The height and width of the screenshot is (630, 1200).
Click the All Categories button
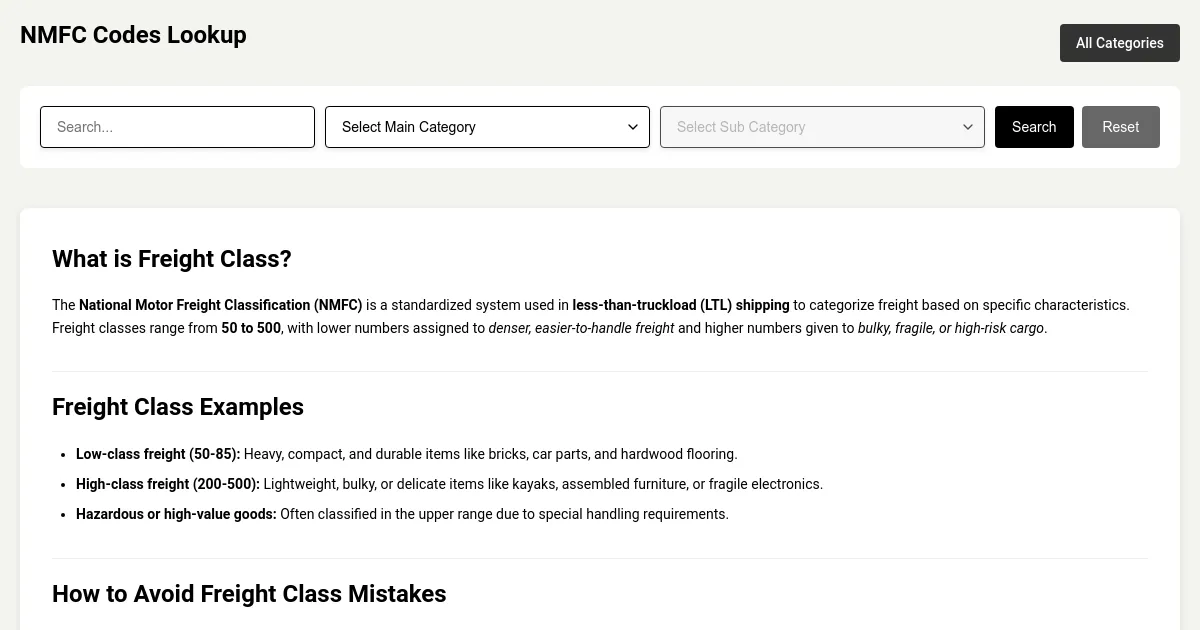tap(1119, 43)
